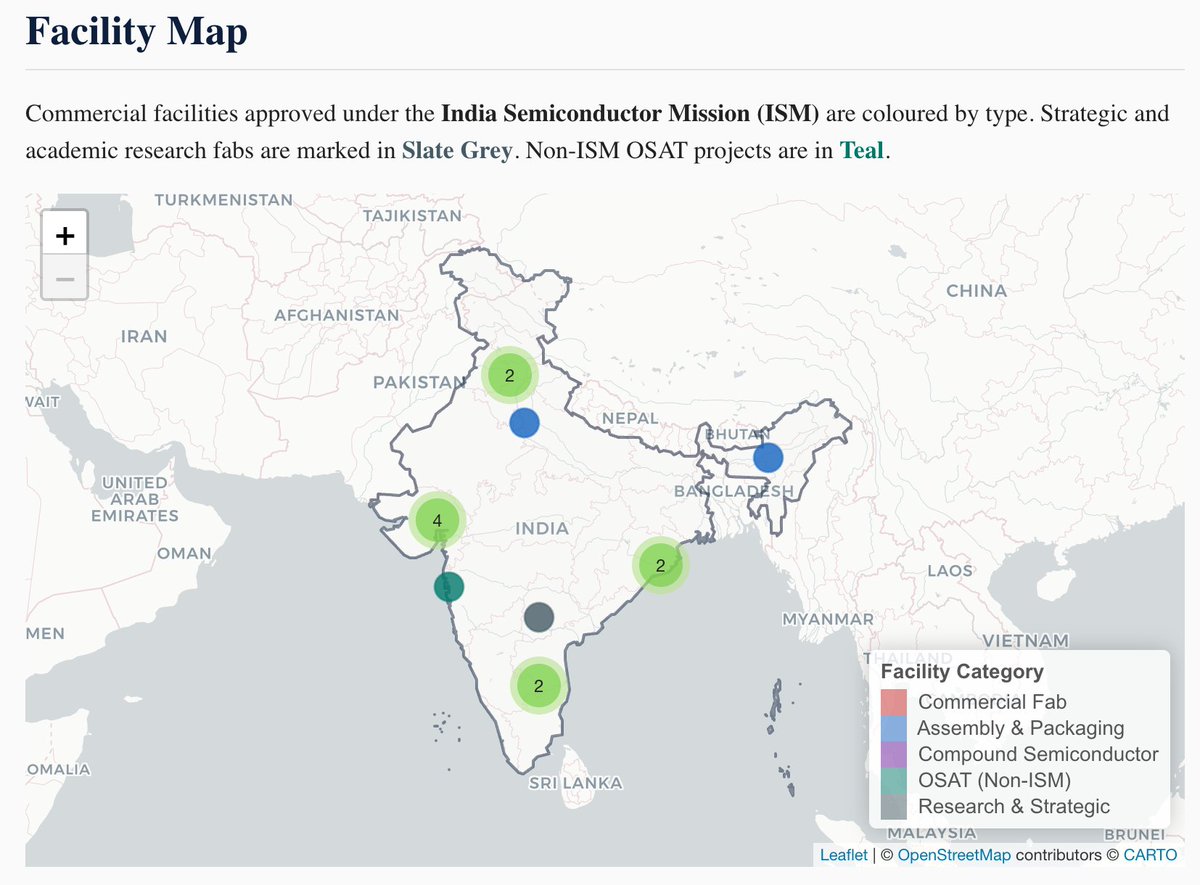Click the OSAT (Non-ISM) teal swatch
The height and width of the screenshot is (885, 1200).
click(893, 780)
